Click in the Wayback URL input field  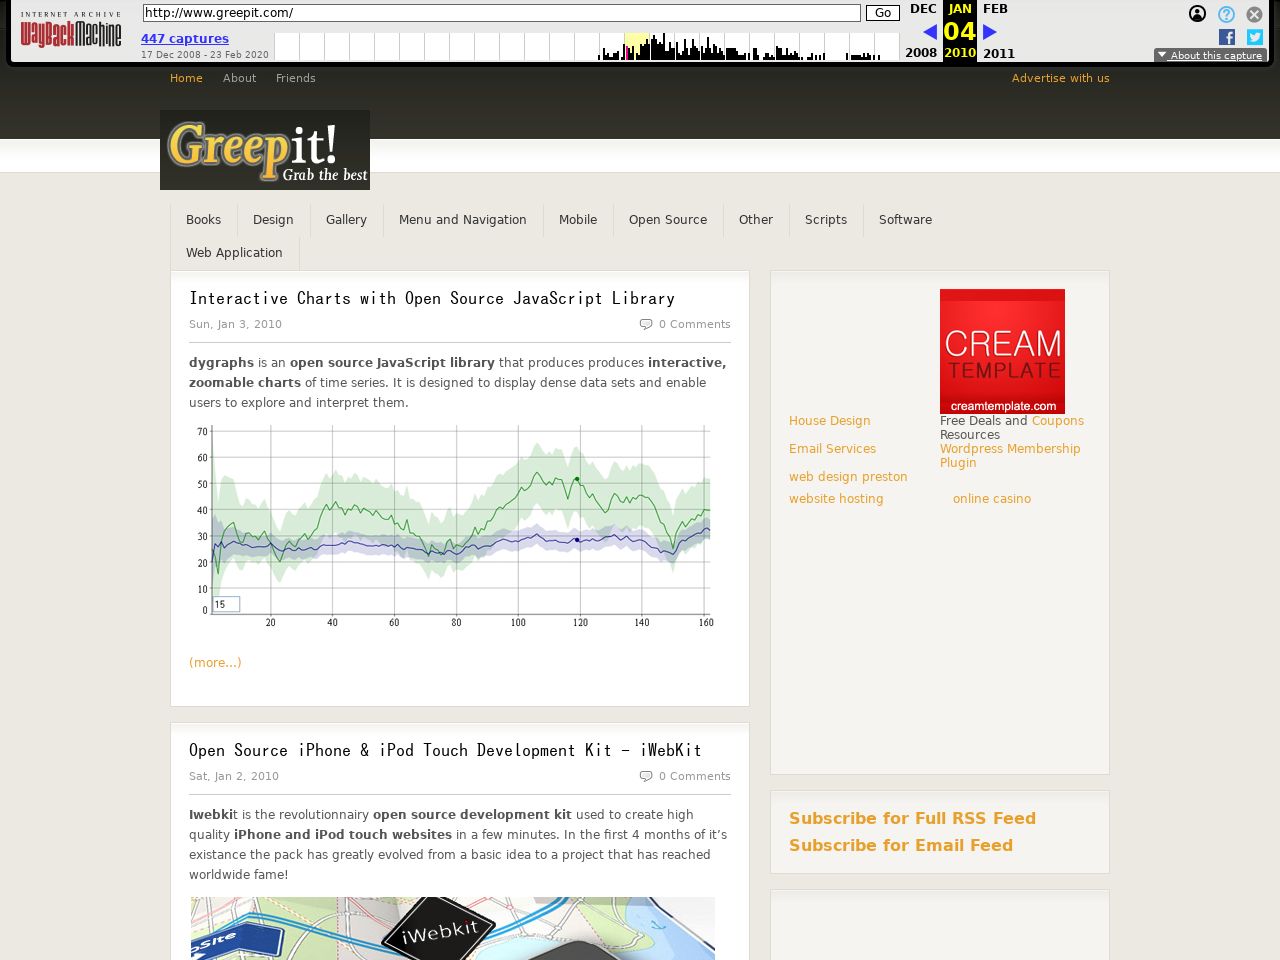(x=501, y=13)
